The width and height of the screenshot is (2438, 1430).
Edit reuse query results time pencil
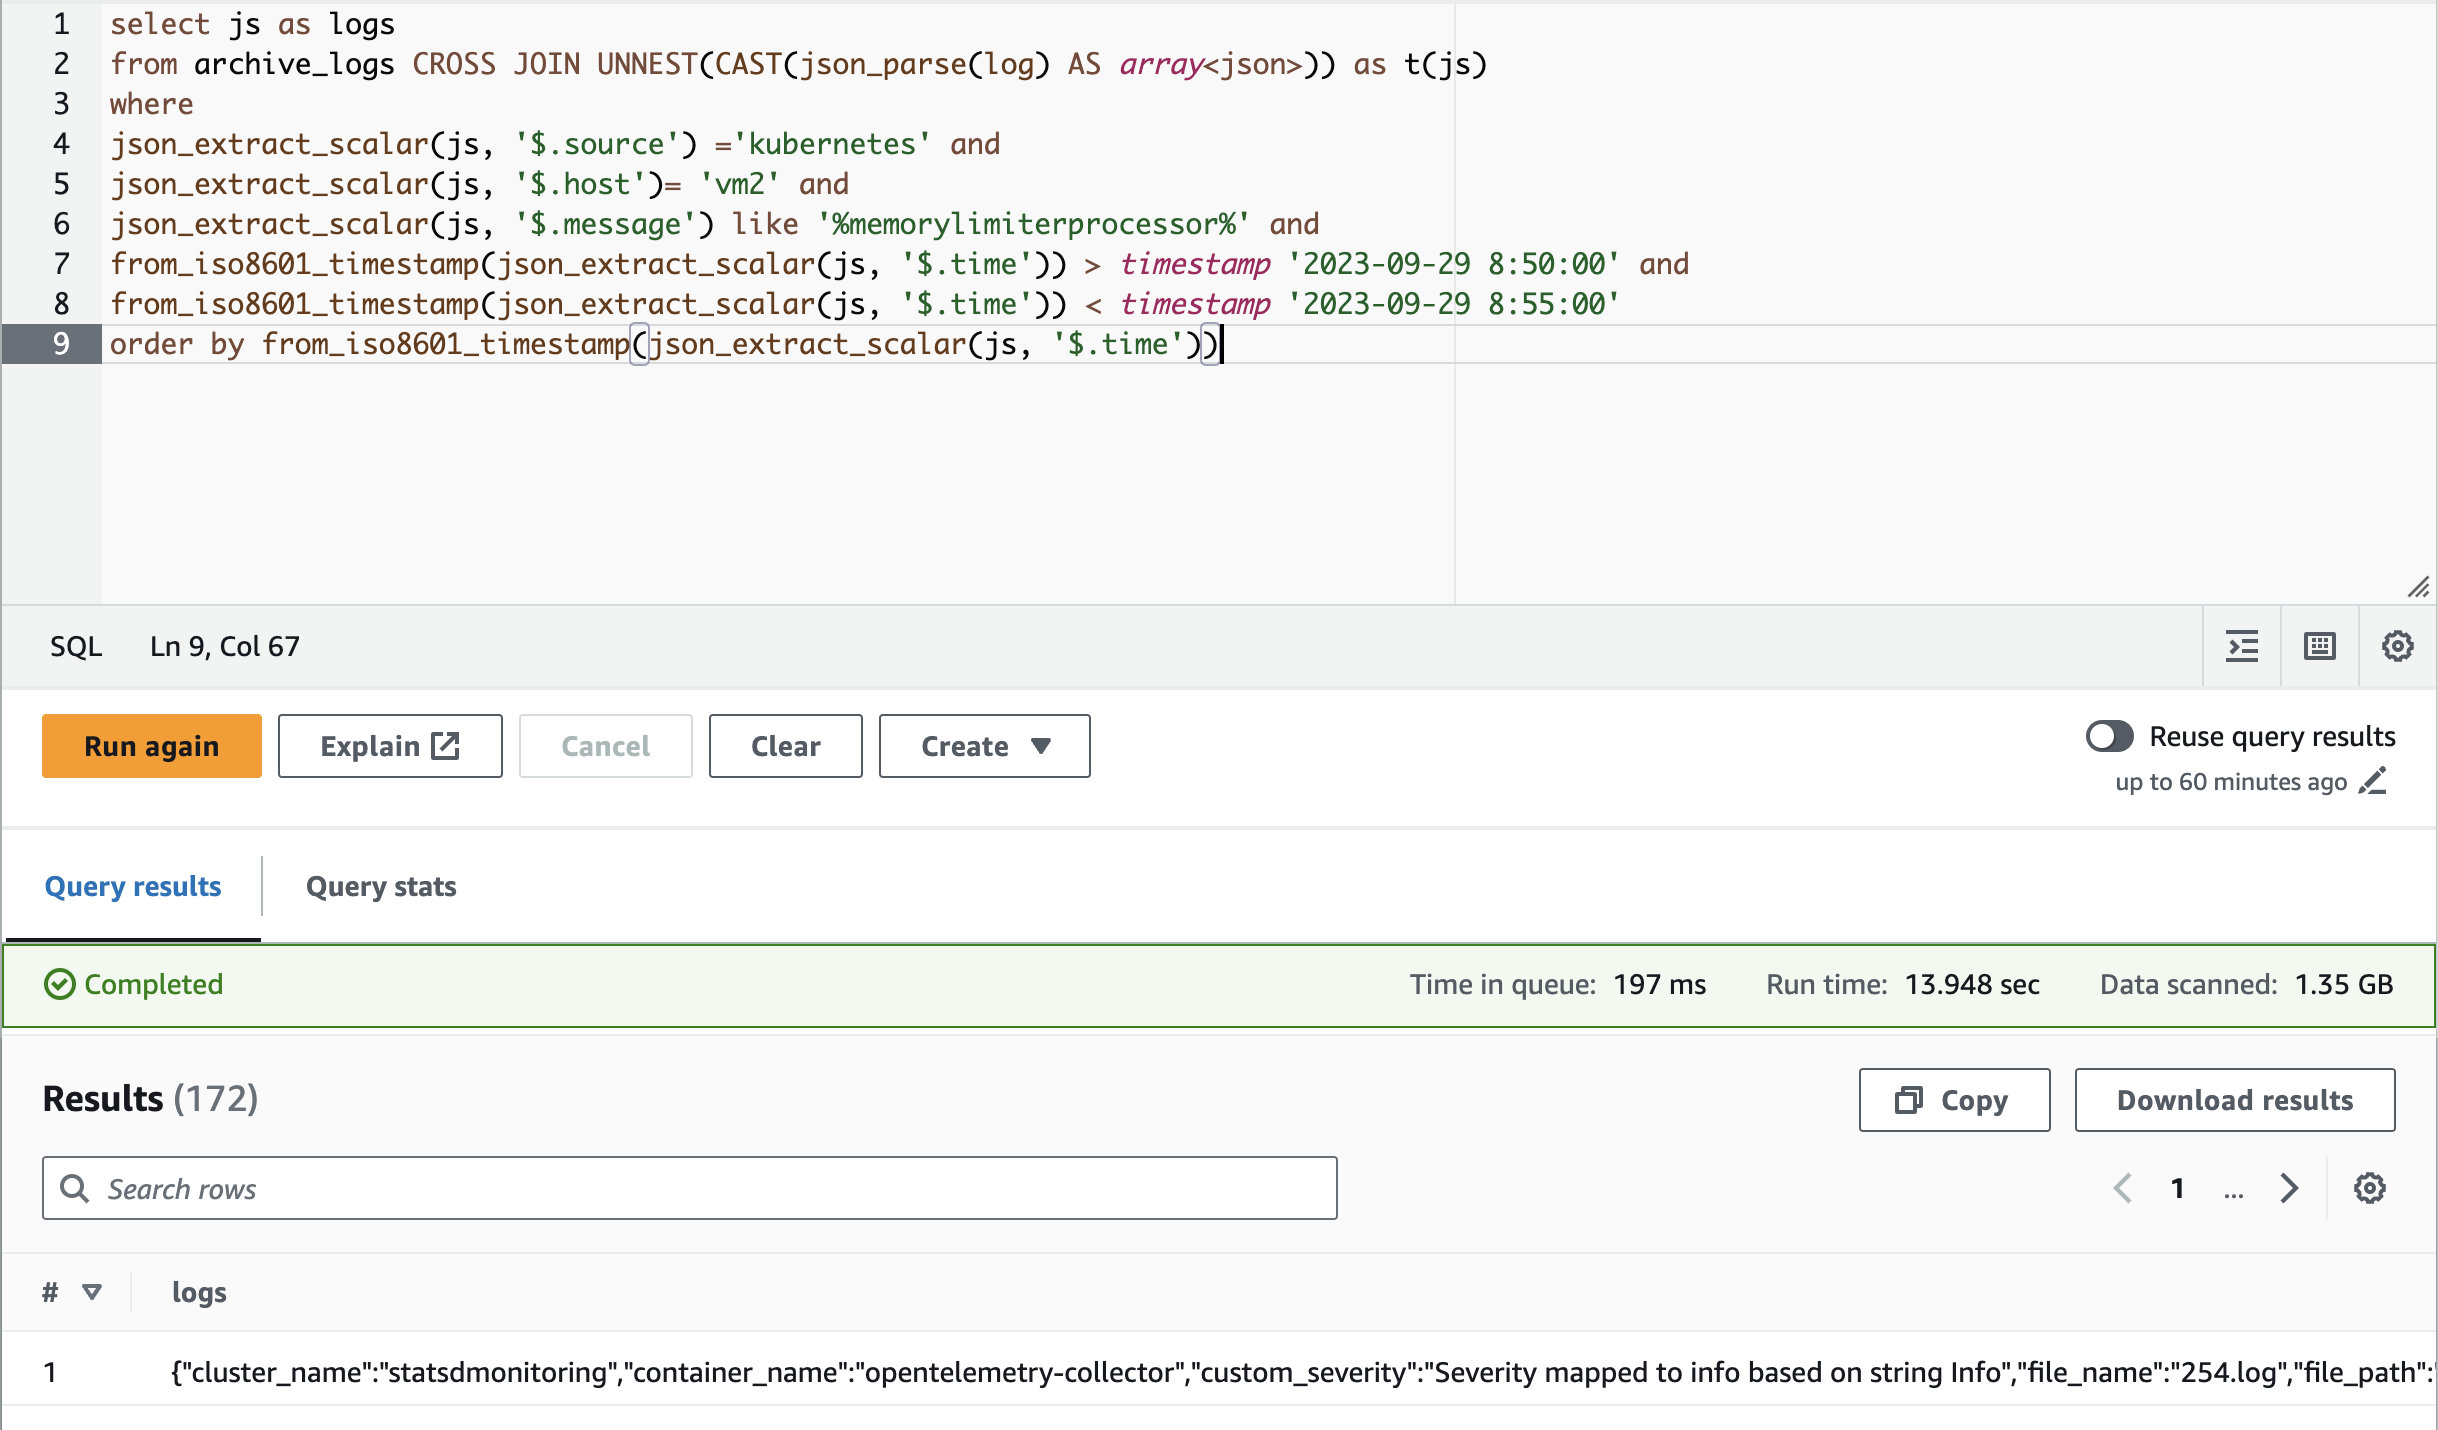2373,781
